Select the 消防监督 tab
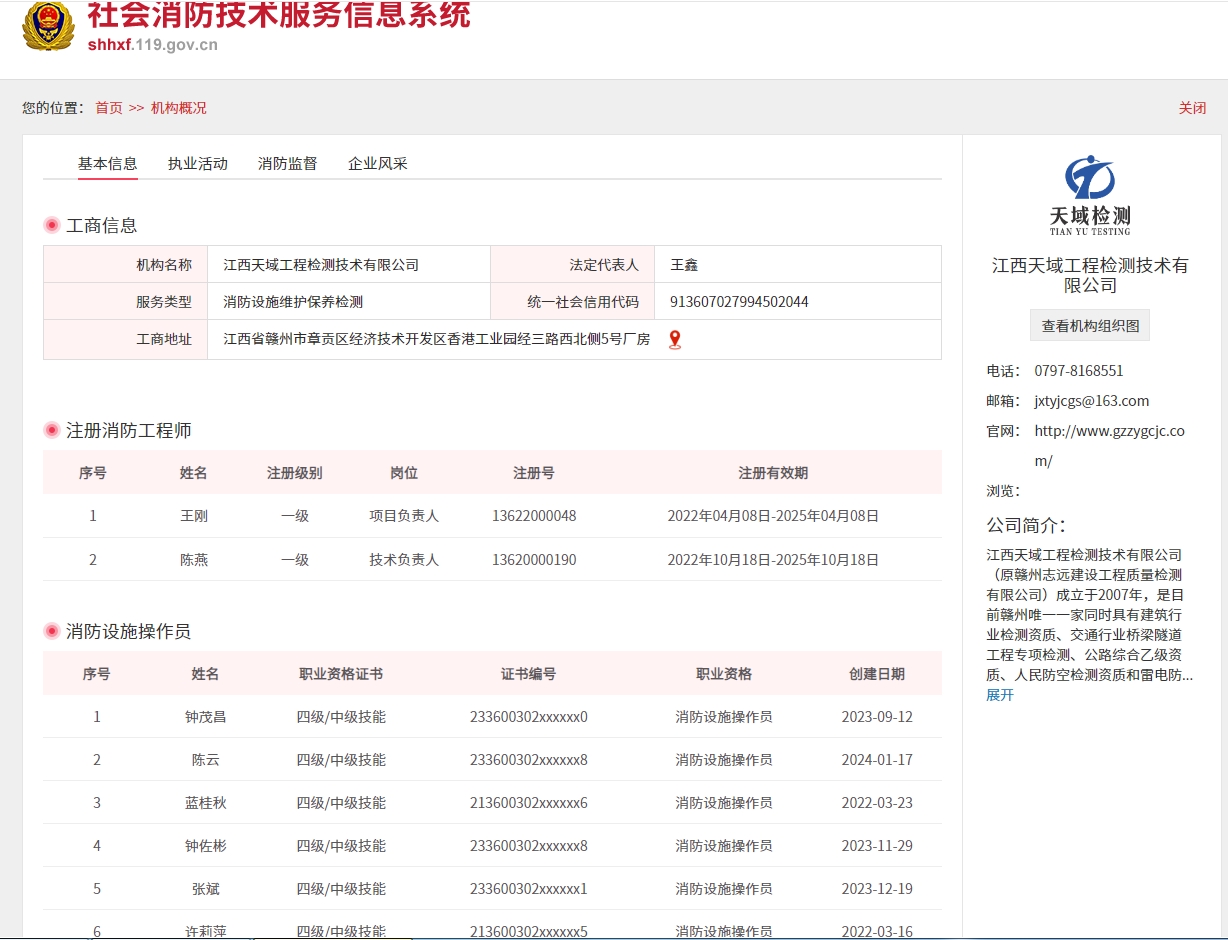This screenshot has width=1228, height=940. tap(288, 164)
